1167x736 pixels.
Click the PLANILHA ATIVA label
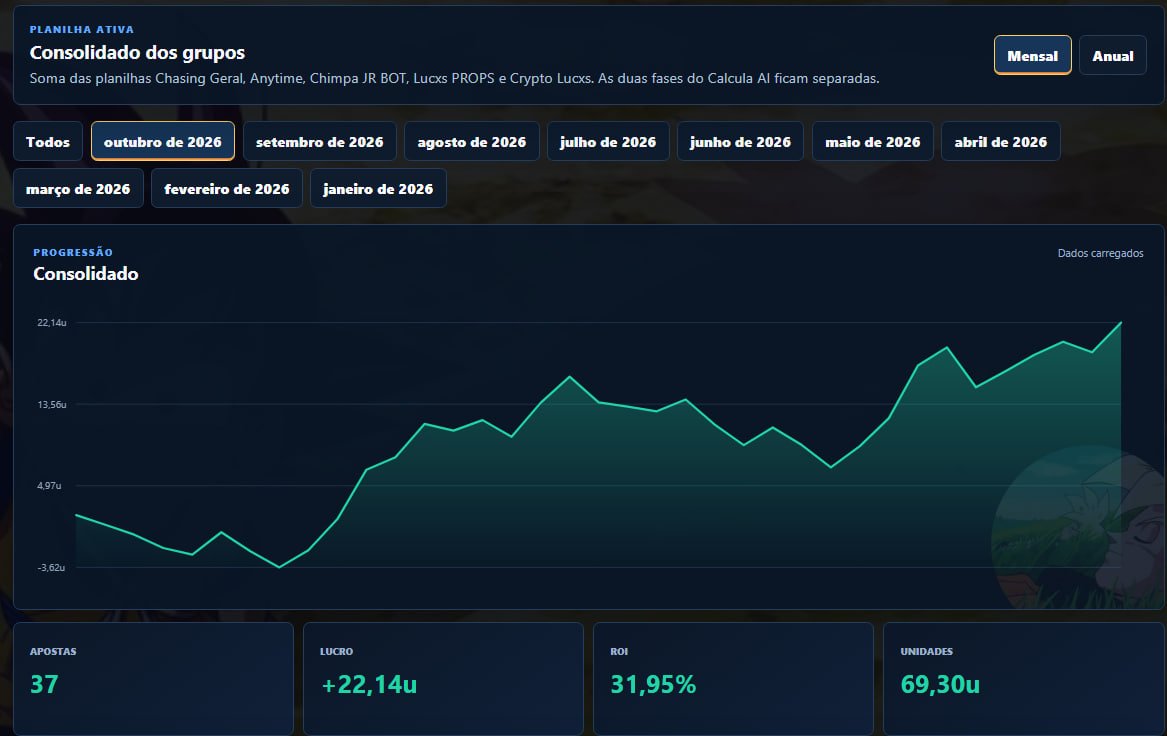pyautogui.click(x=82, y=30)
